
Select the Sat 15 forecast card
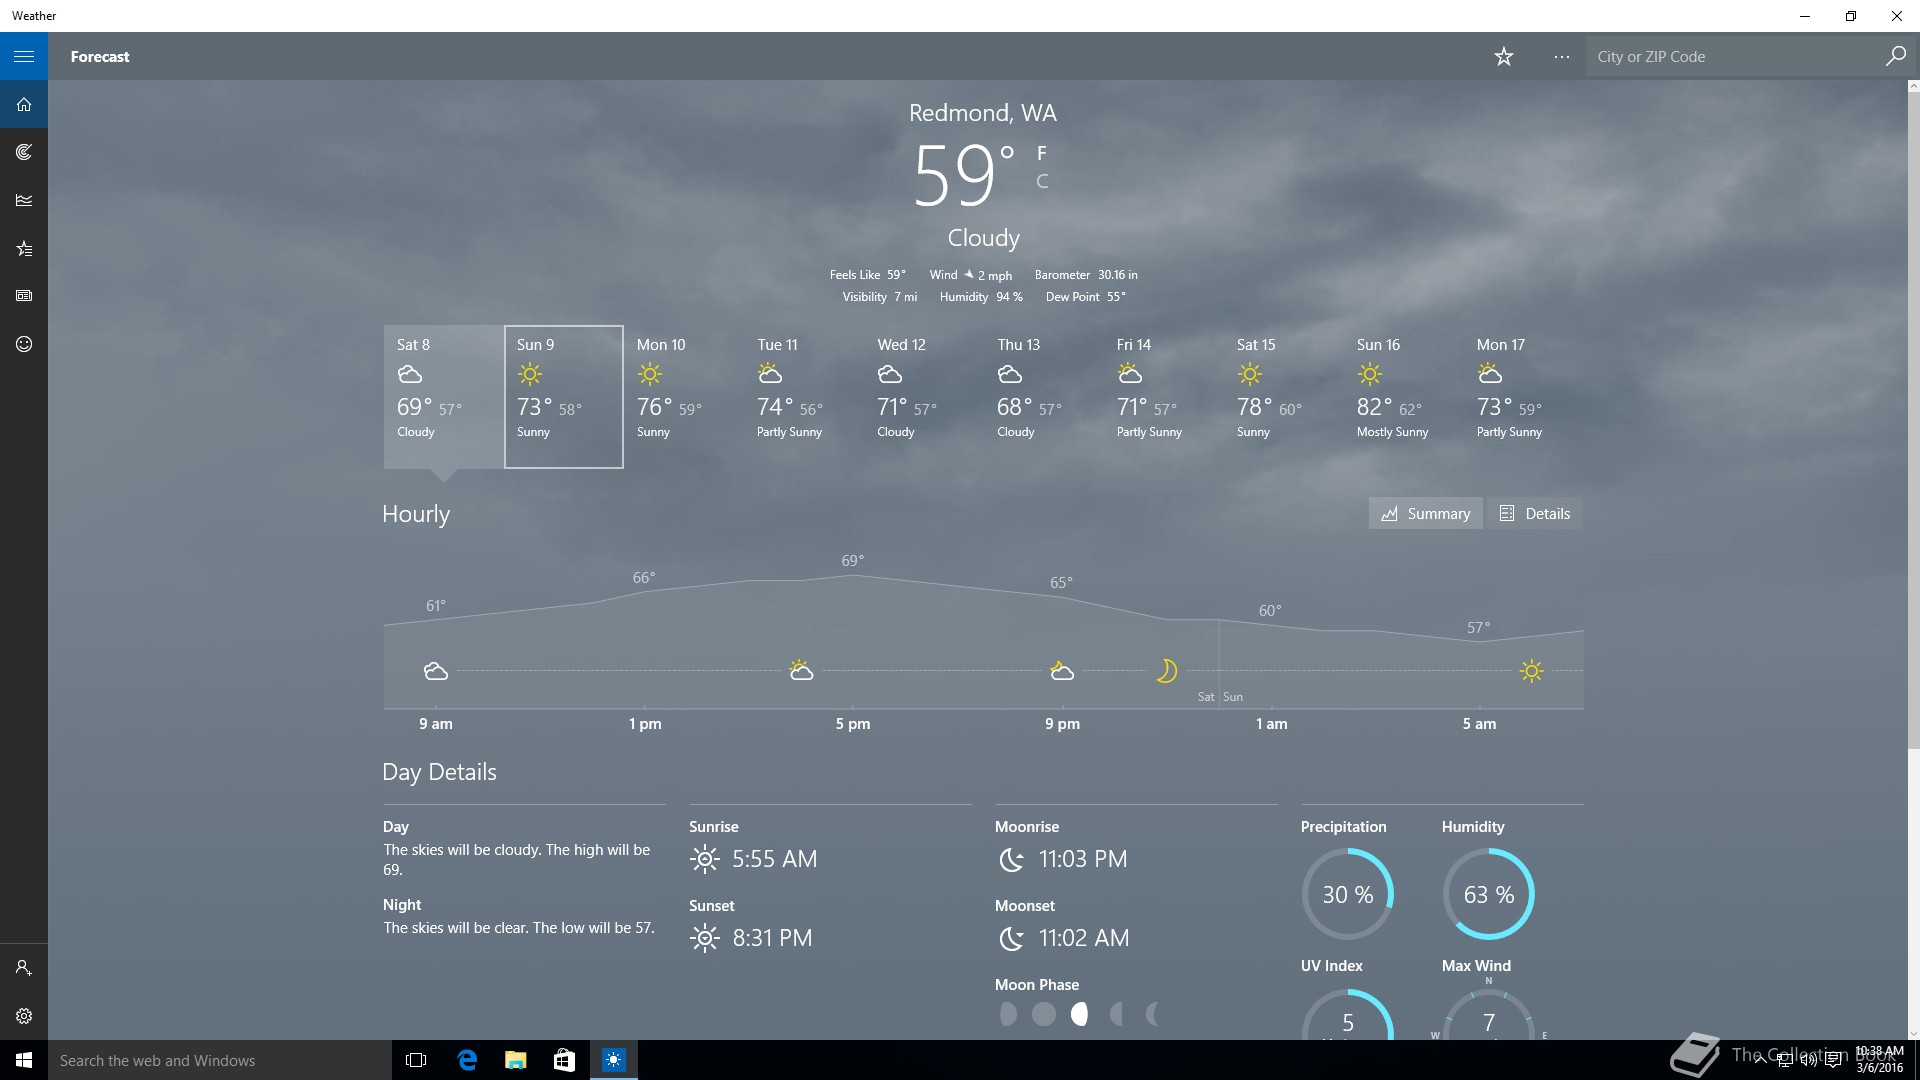1283,396
